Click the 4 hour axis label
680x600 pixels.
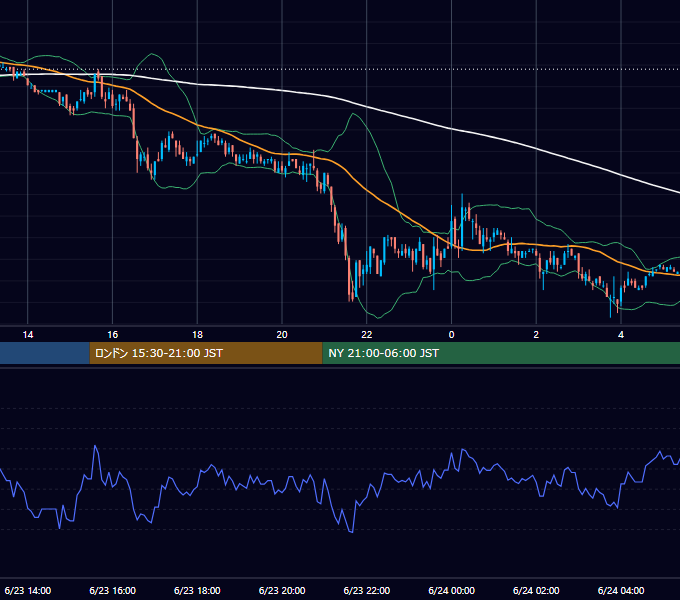pos(621,335)
